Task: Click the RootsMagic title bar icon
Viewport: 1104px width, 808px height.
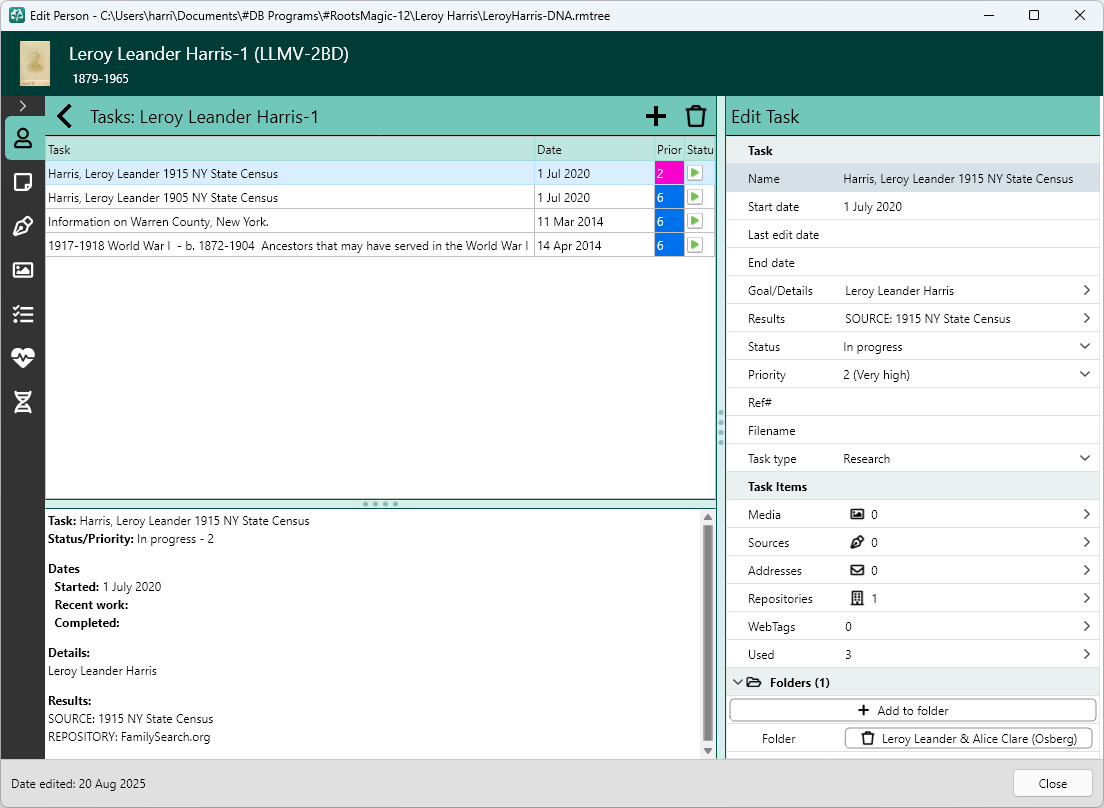Action: coord(15,15)
